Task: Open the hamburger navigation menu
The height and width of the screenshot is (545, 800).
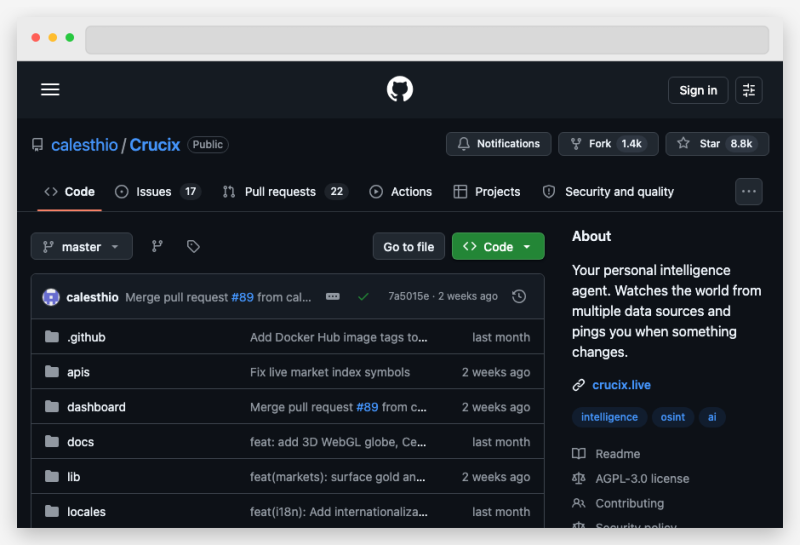Action: pos(50,90)
